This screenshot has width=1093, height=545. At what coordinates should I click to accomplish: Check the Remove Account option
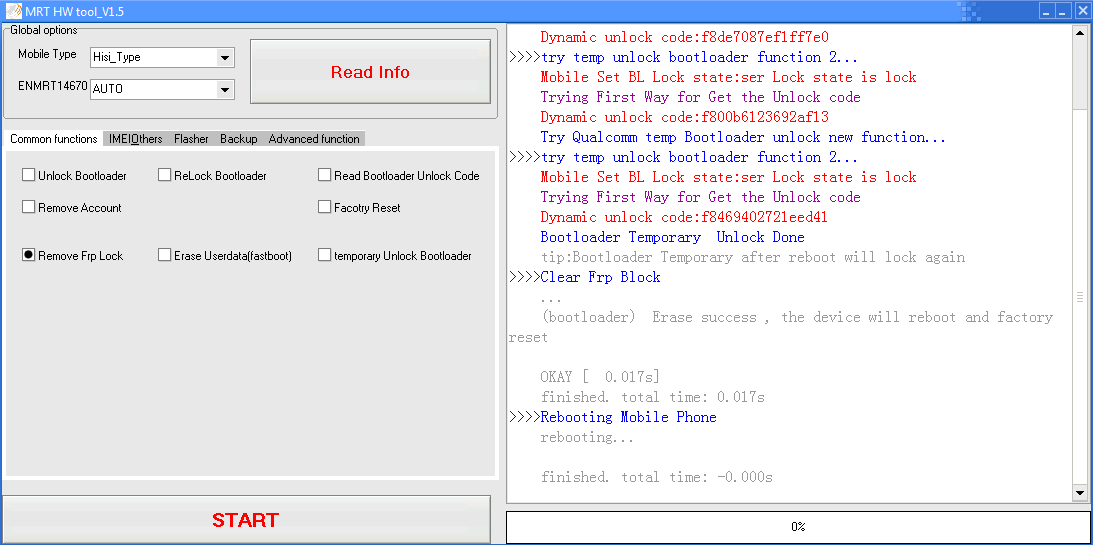[28, 207]
